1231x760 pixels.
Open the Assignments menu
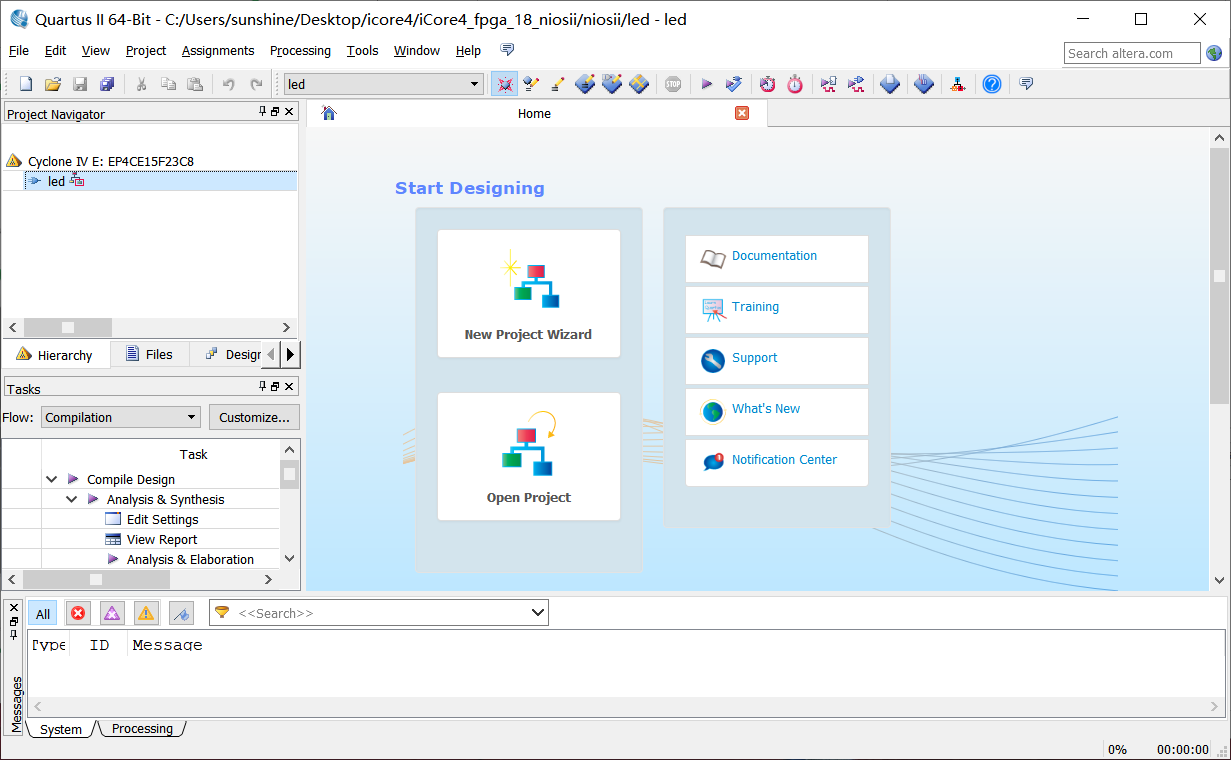click(218, 50)
